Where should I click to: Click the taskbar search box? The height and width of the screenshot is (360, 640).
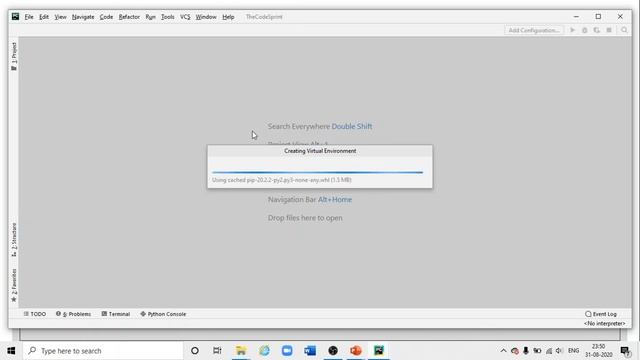click(103, 351)
